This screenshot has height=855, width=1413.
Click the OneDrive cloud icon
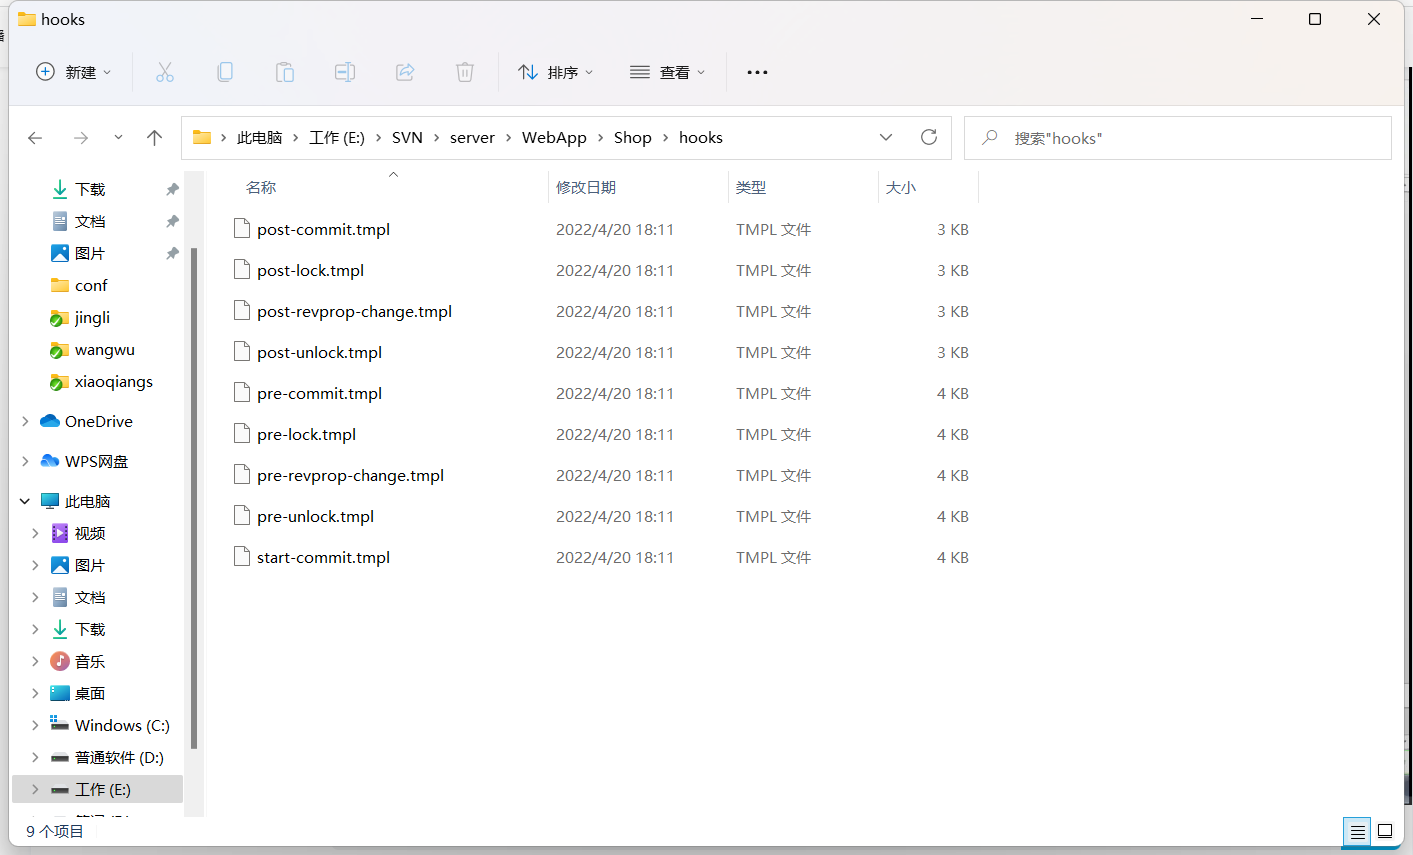50,421
